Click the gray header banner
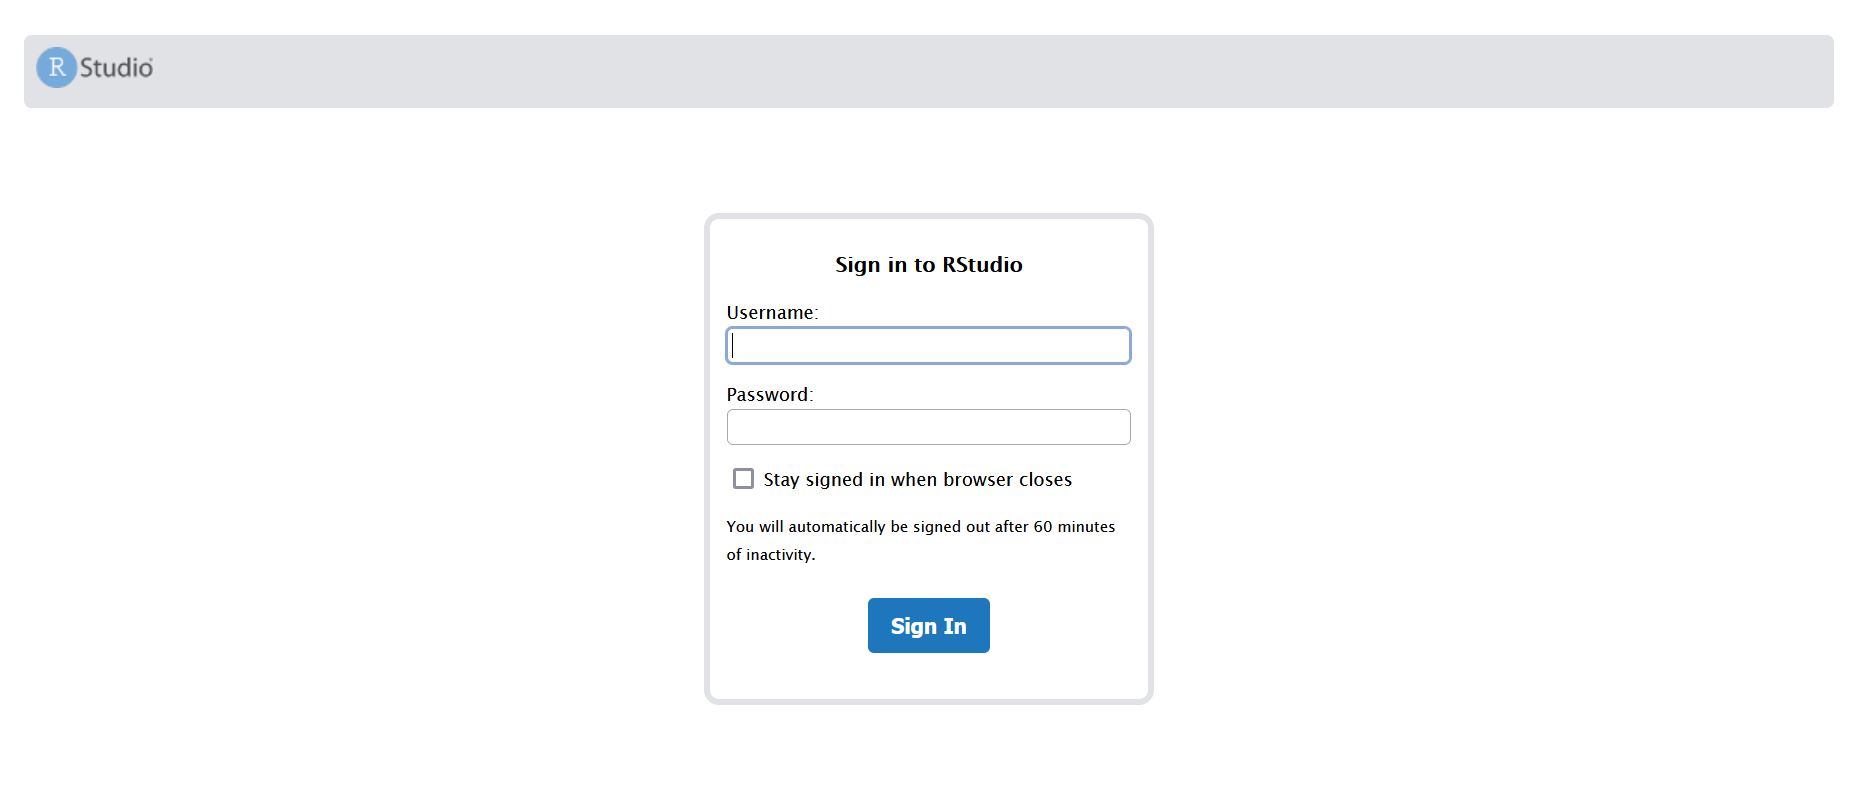The image size is (1855, 786). (900, 70)
